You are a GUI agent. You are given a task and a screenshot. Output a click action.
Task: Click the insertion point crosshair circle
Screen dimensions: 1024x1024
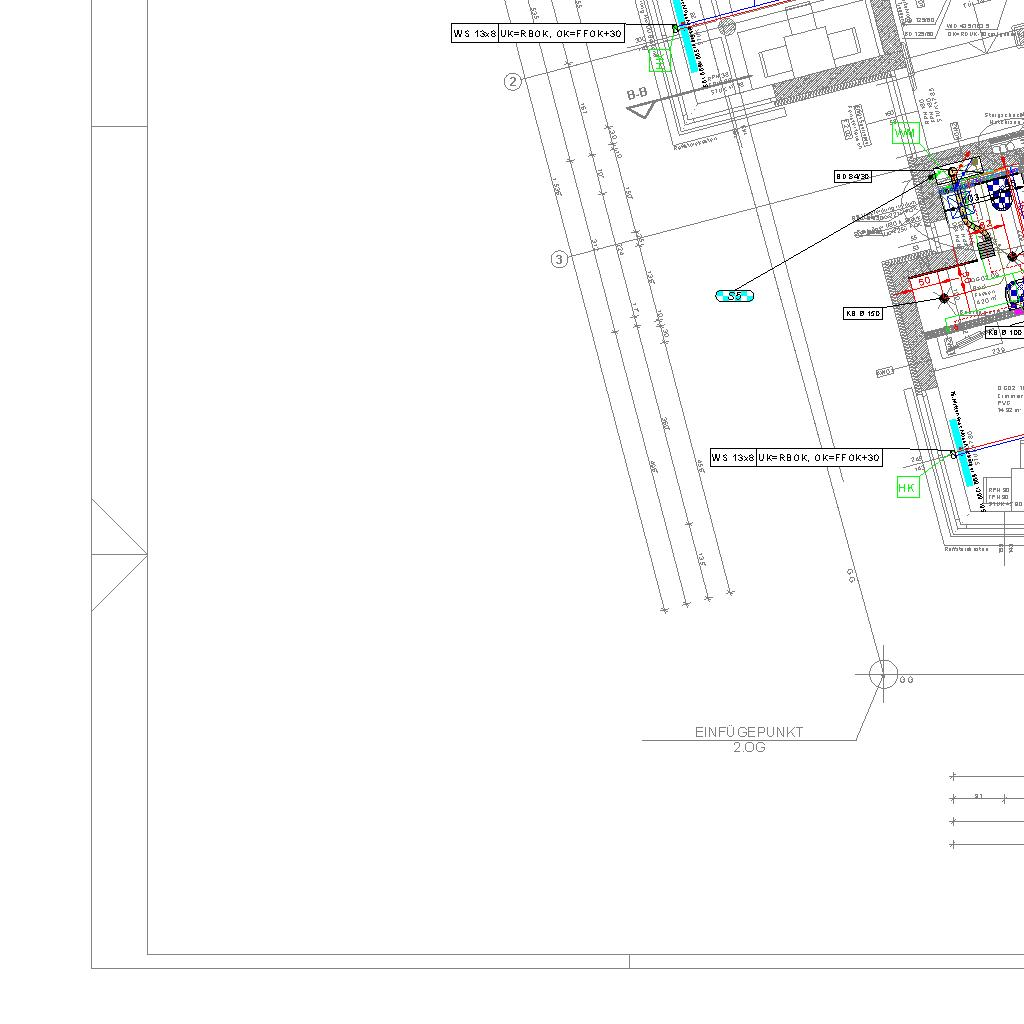pyautogui.click(x=883, y=674)
